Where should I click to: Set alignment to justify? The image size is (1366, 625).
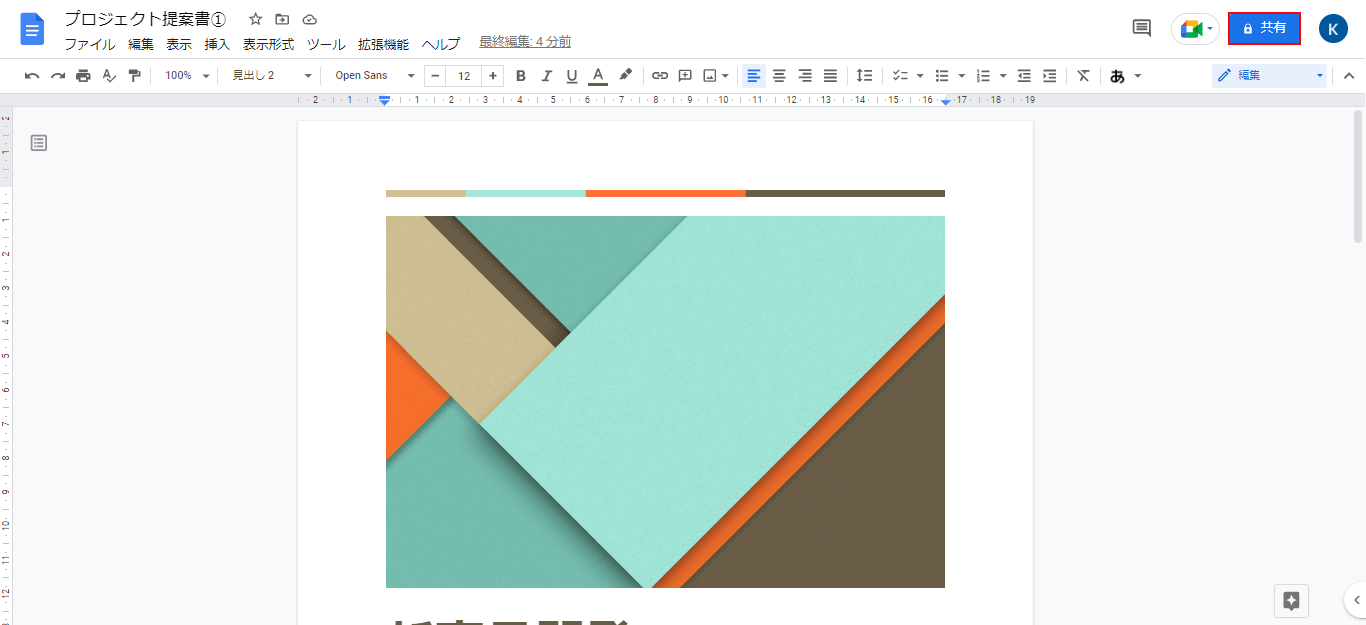pyautogui.click(x=830, y=75)
